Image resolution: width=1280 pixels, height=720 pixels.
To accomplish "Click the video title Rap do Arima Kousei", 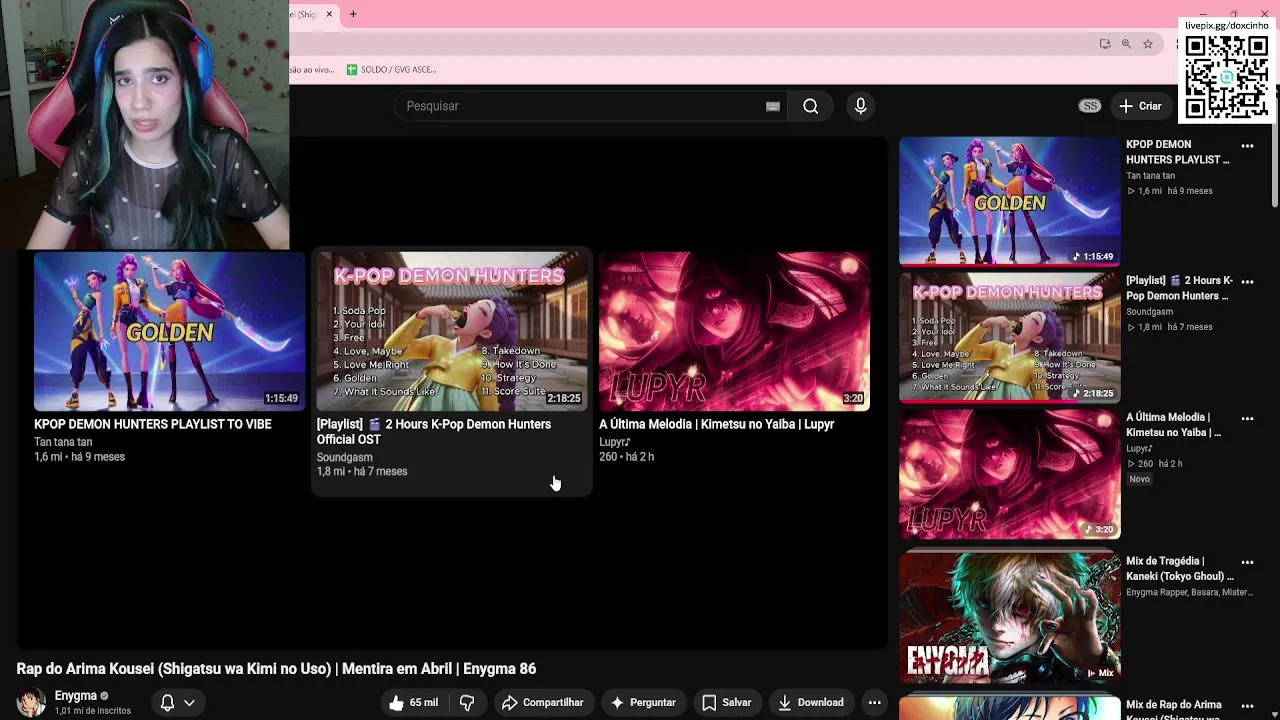I will pyautogui.click(x=276, y=669).
